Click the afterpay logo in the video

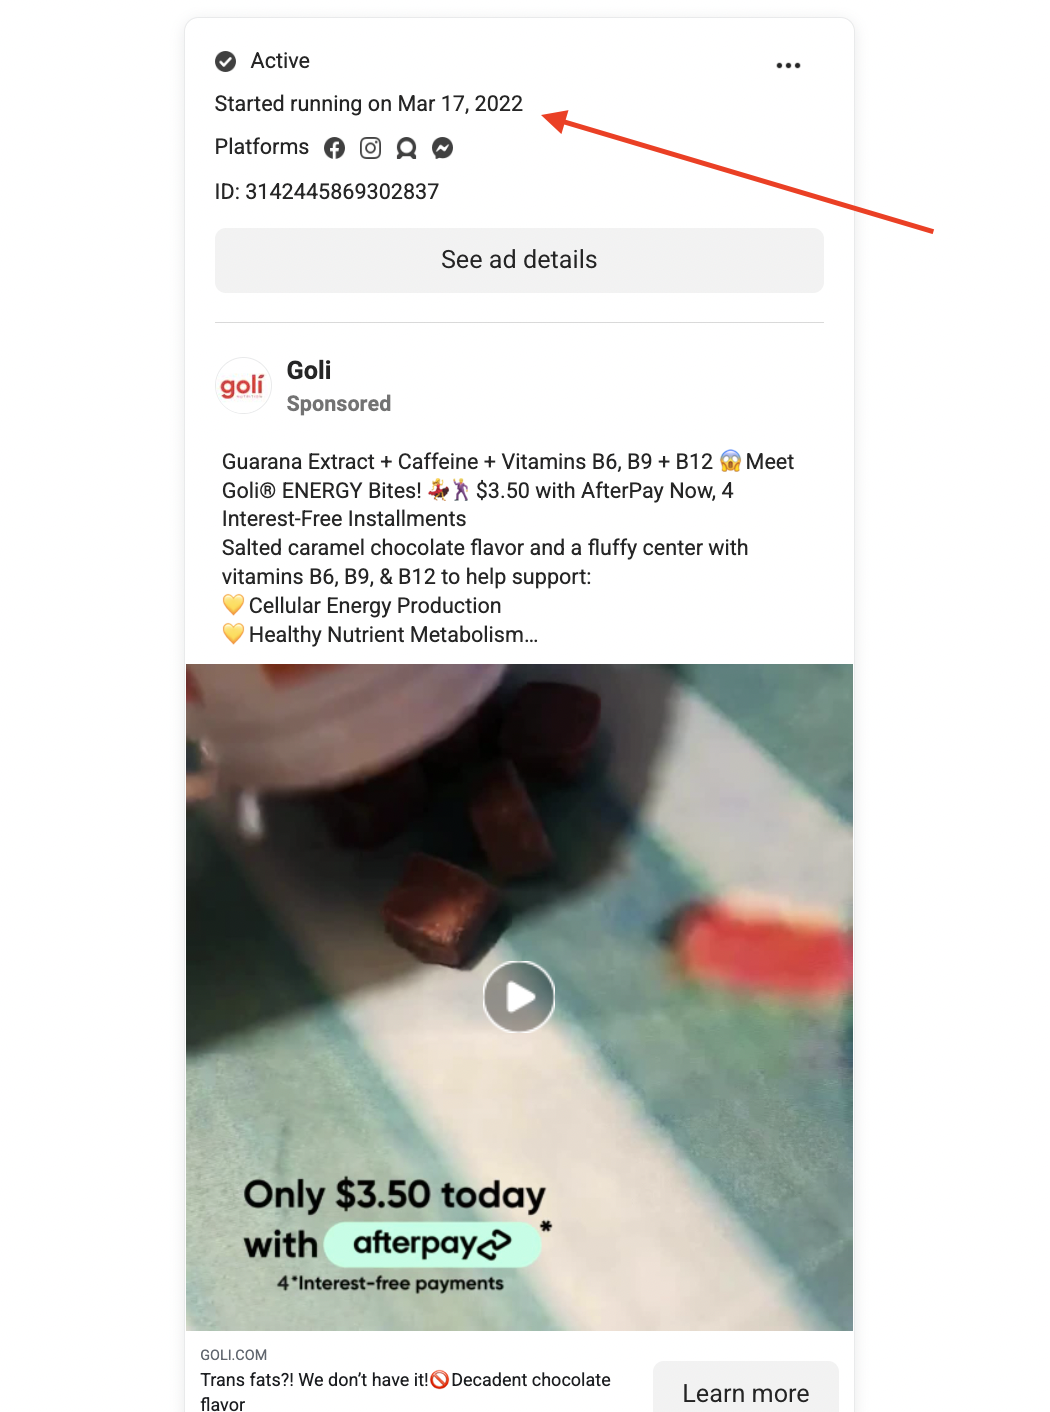[432, 1244]
